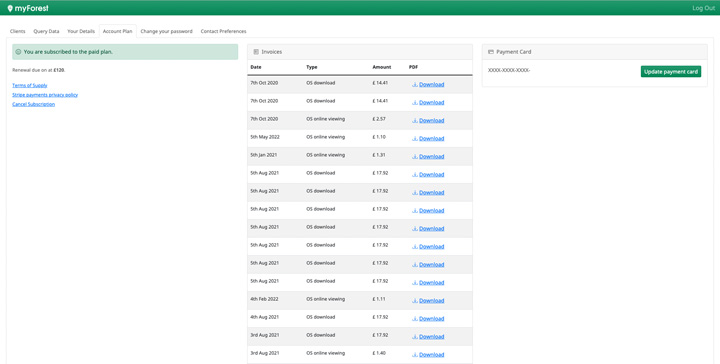Click the '5th May 2022' date cell
Screen dimensions: 720x364
[265, 137]
